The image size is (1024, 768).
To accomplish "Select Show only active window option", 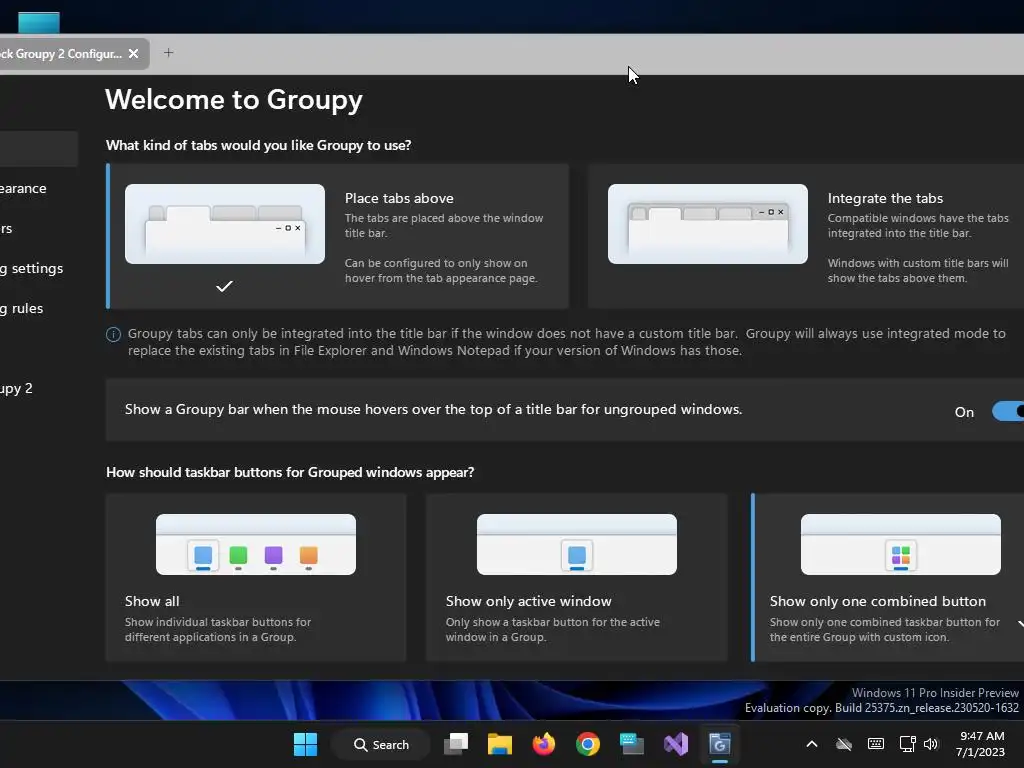I will pos(577,577).
